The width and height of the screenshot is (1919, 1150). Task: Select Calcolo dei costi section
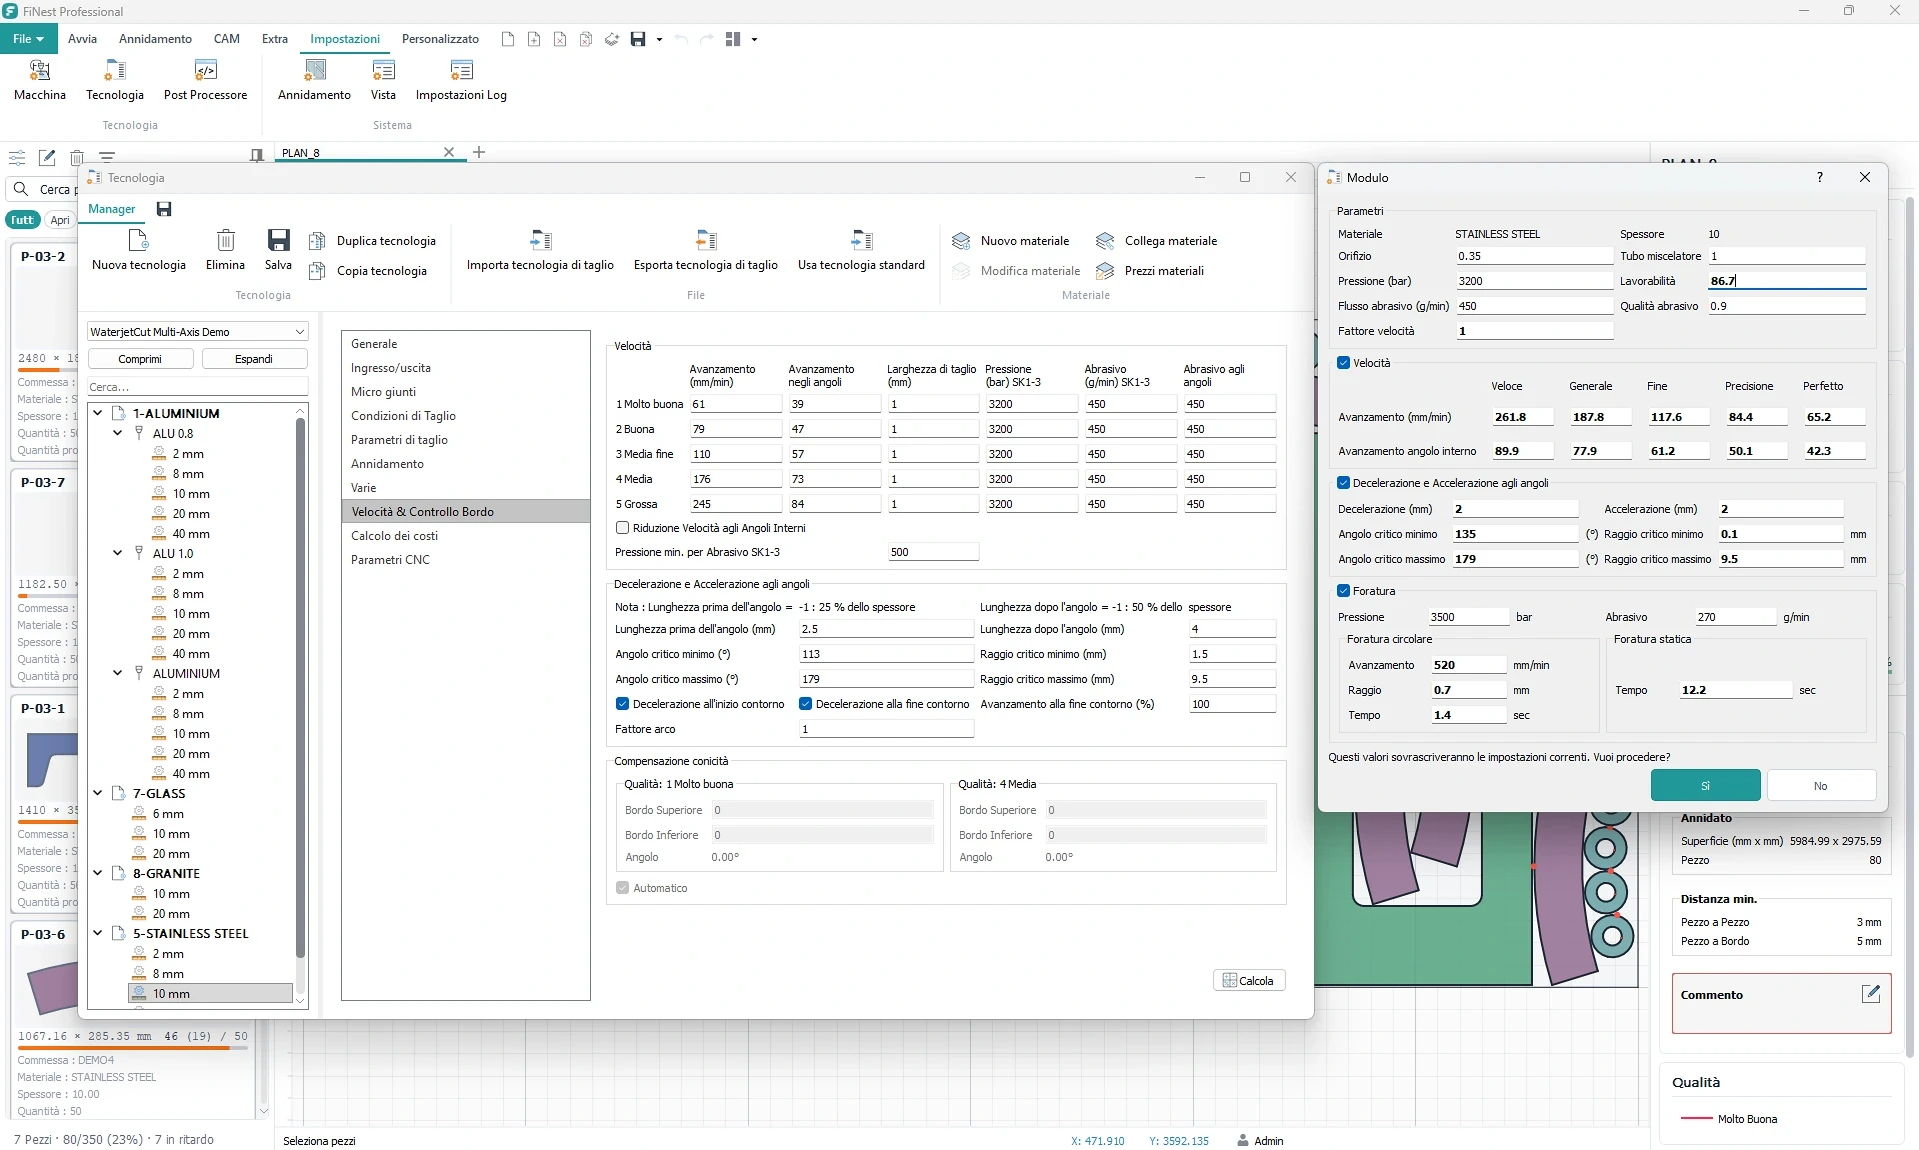click(x=465, y=536)
